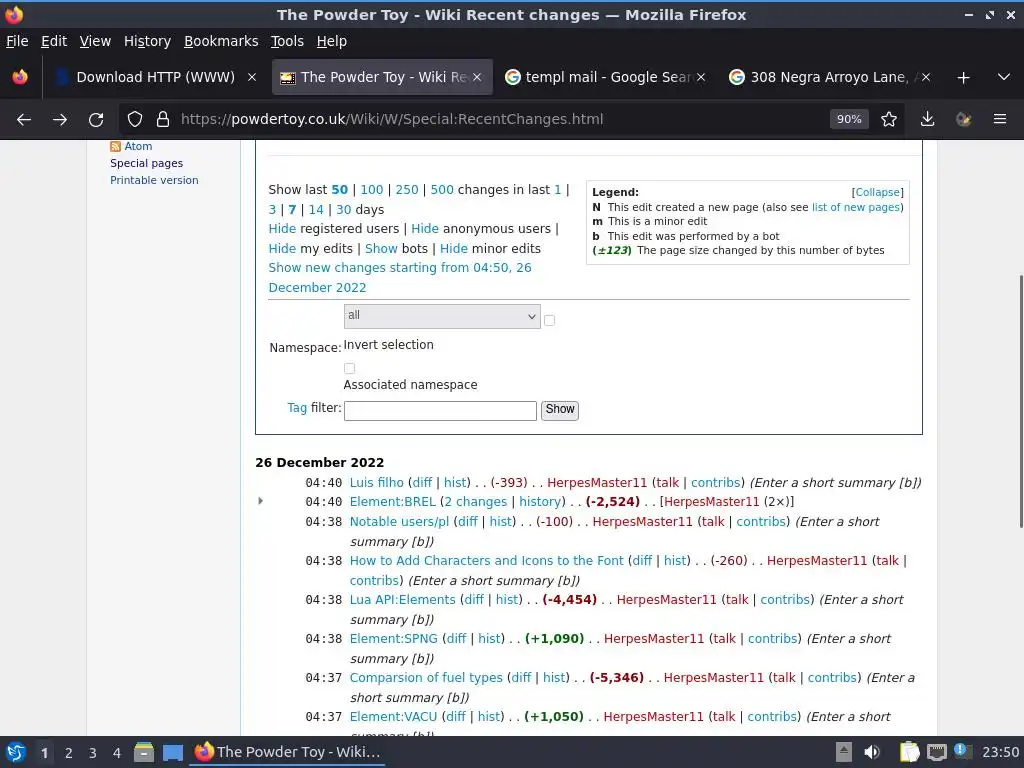Bookmark this page with the star icon
Screen dimensions: 1024x768
[x=889, y=120]
